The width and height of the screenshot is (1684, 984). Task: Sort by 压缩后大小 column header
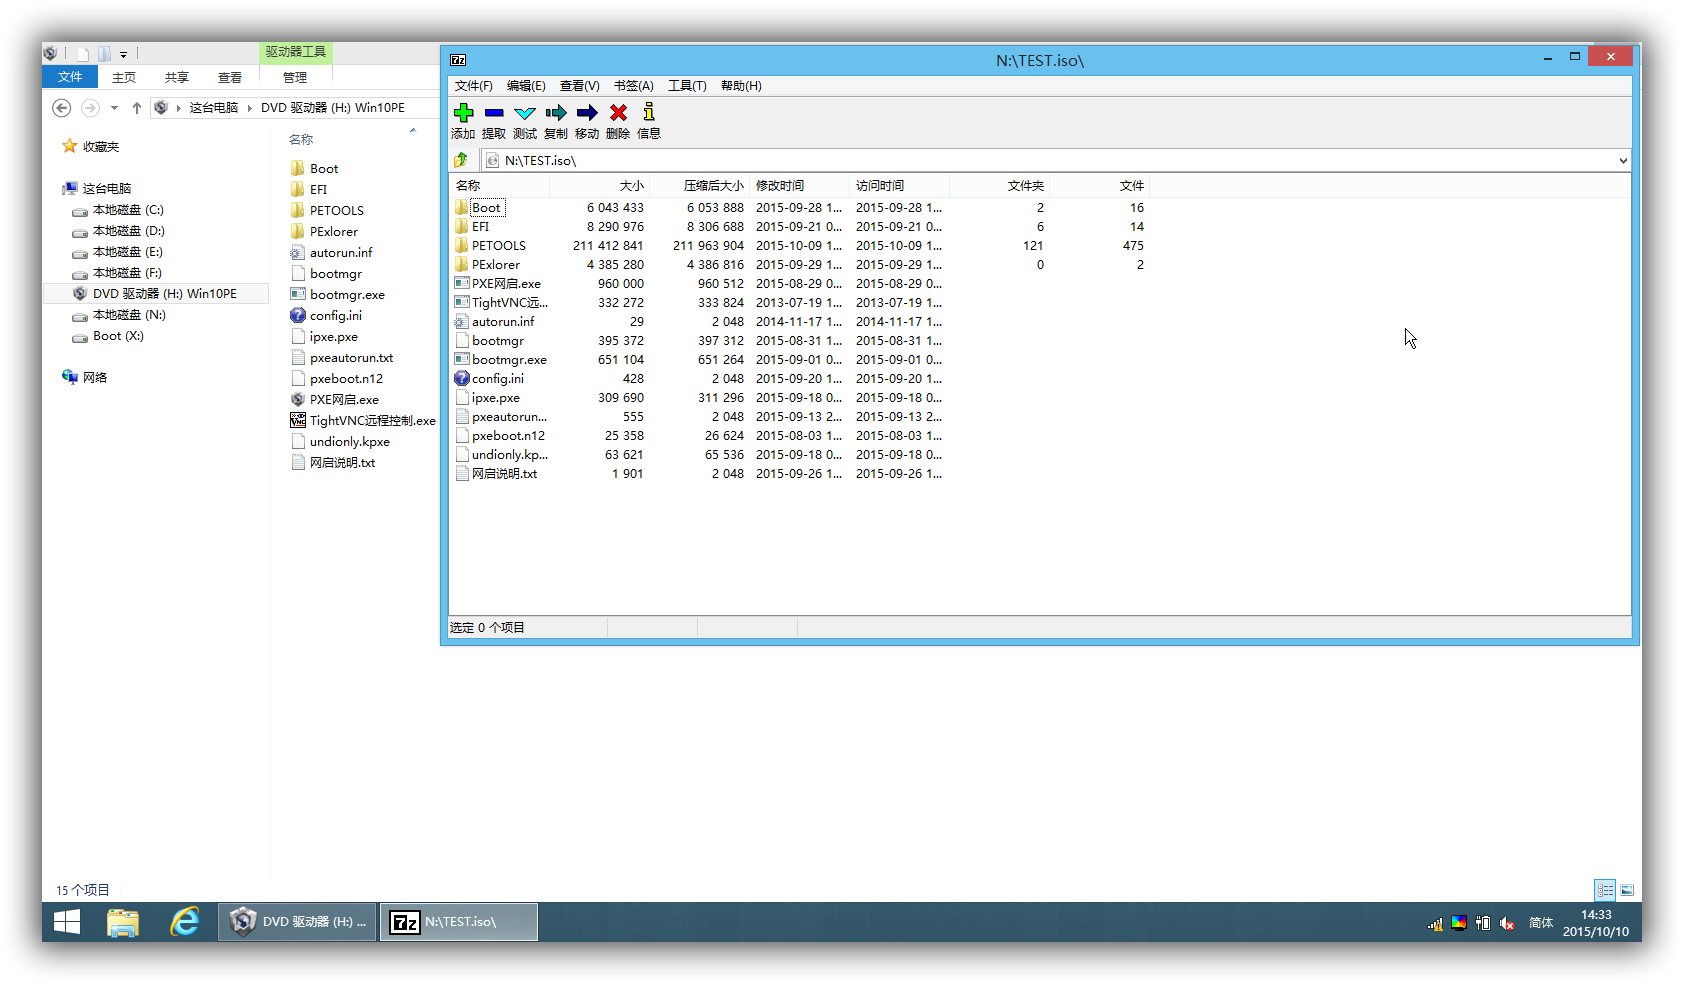(x=699, y=186)
